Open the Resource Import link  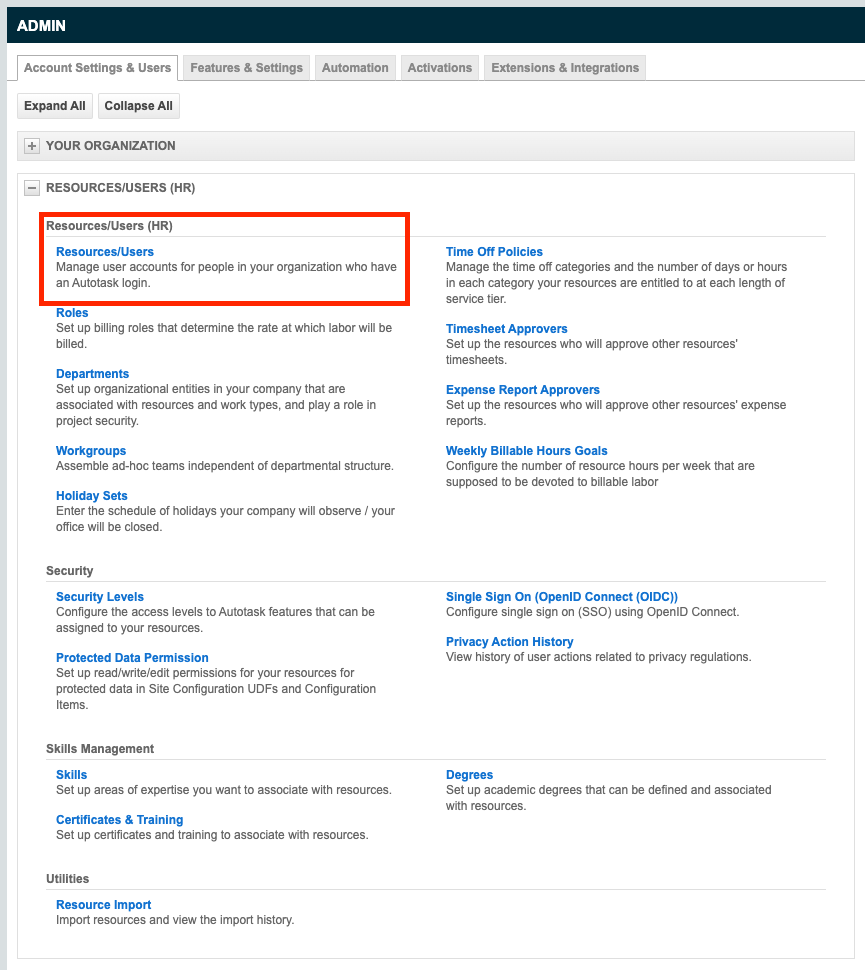pos(103,905)
